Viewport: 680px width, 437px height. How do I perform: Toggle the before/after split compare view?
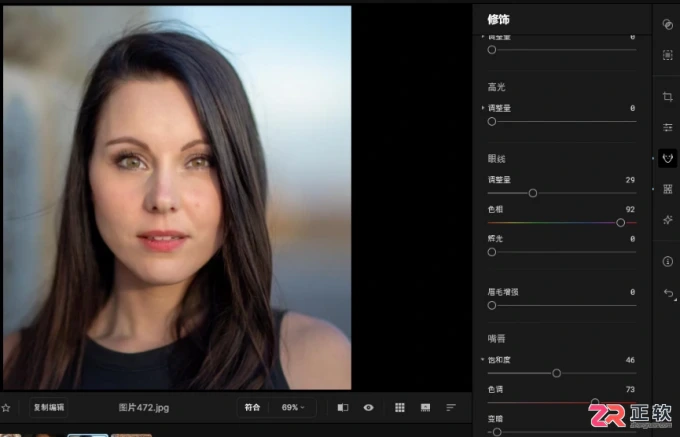pyautogui.click(x=343, y=408)
